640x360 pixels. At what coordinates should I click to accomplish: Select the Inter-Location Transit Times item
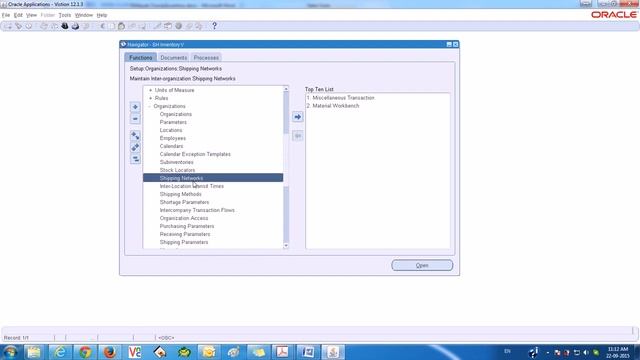coord(192,186)
